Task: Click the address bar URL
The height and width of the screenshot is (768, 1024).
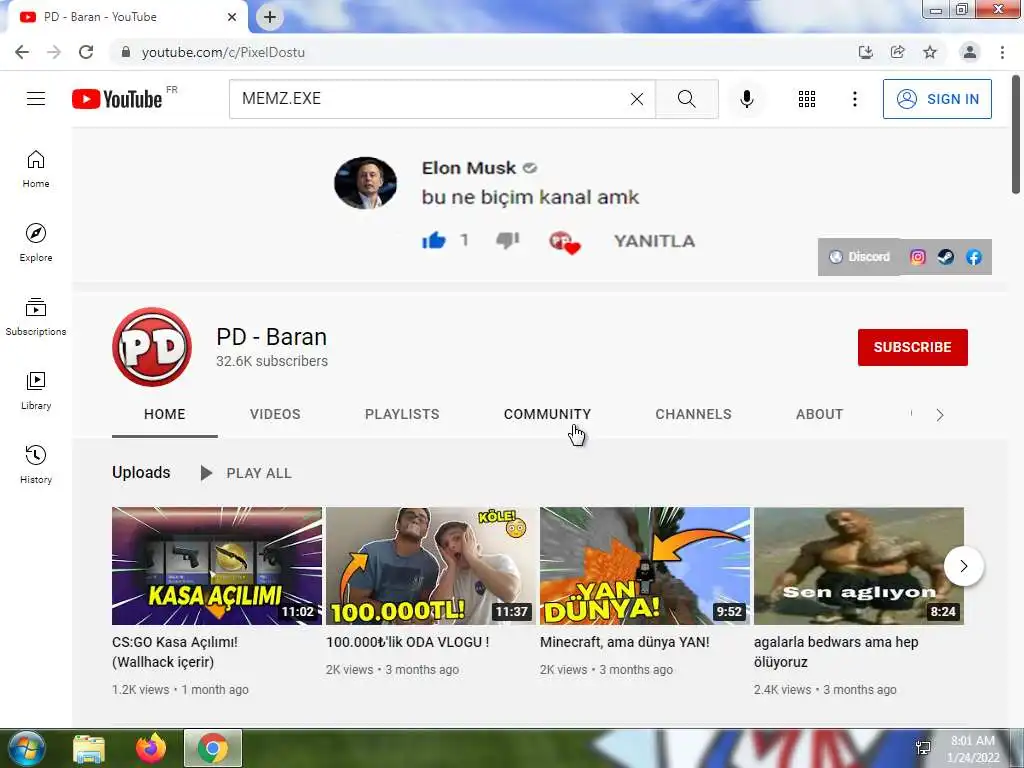Action: coord(223,52)
